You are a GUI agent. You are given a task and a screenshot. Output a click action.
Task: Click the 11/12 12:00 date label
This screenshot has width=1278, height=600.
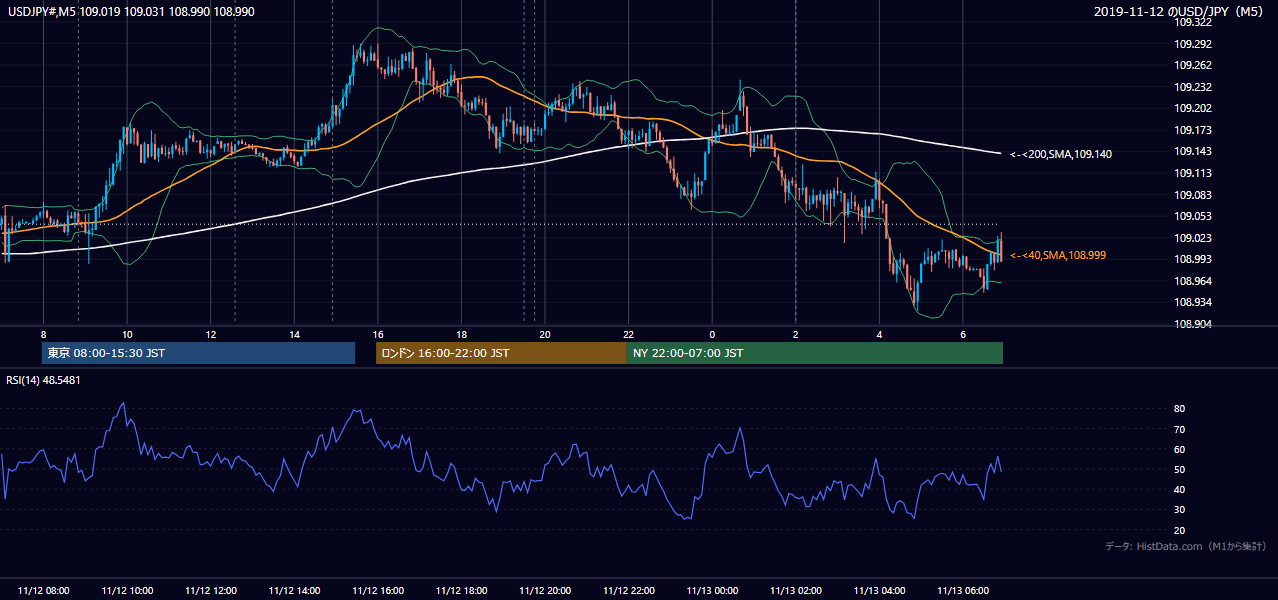pyautogui.click(x=211, y=591)
